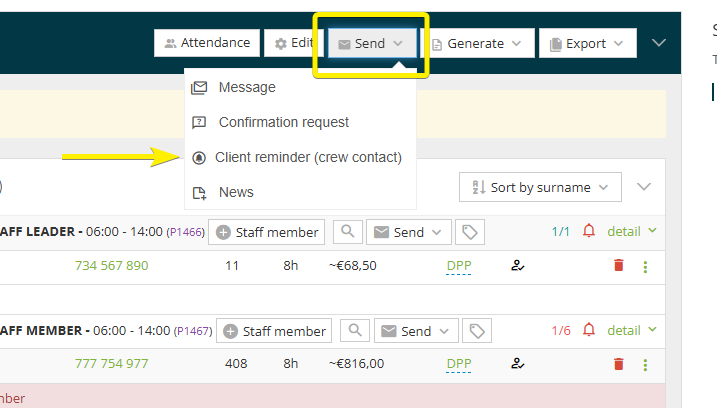This screenshot has width=717, height=408.
Task: Click the search icon in Staff Member row
Action: [x=355, y=331]
